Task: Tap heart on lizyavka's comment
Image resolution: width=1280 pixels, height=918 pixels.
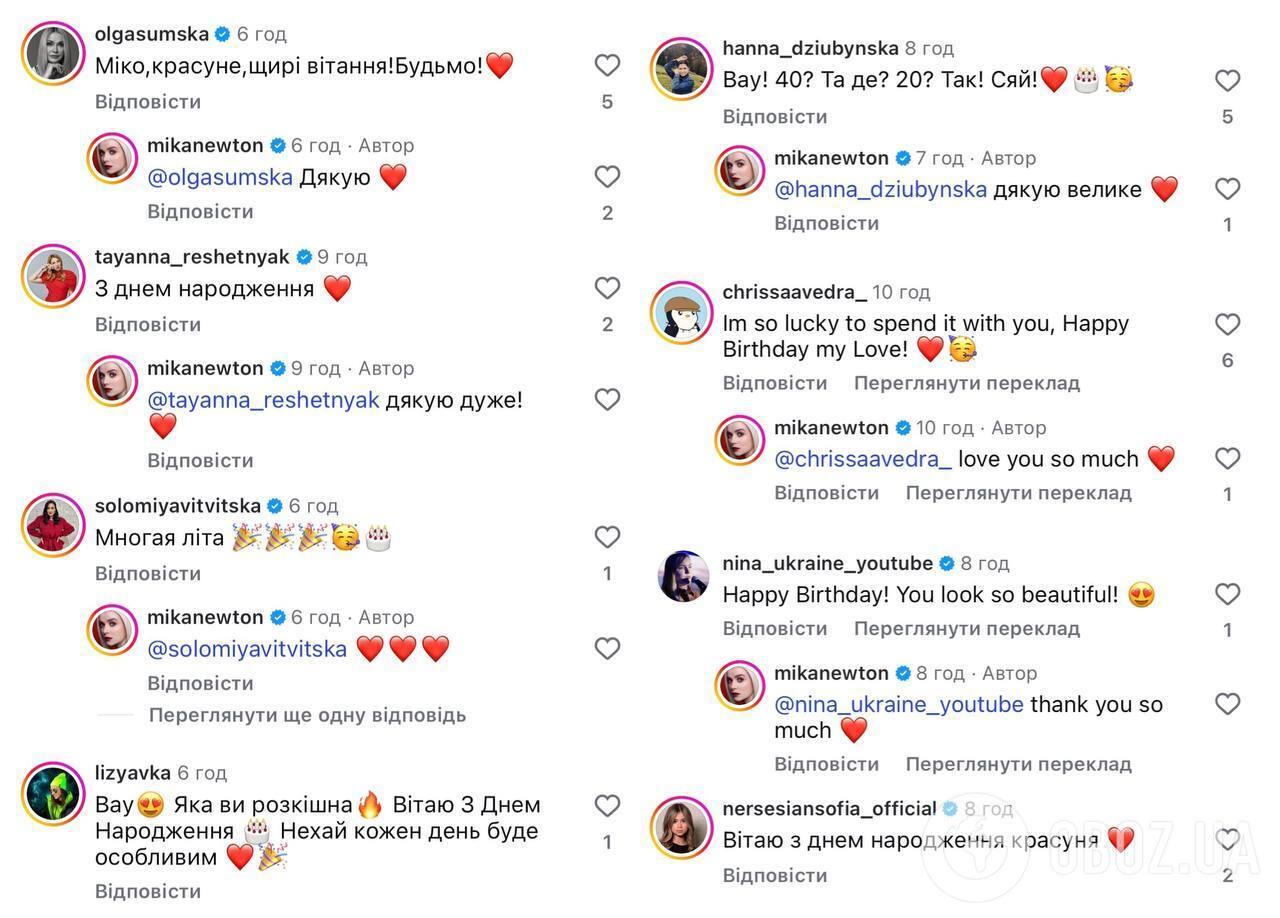Action: (x=607, y=806)
